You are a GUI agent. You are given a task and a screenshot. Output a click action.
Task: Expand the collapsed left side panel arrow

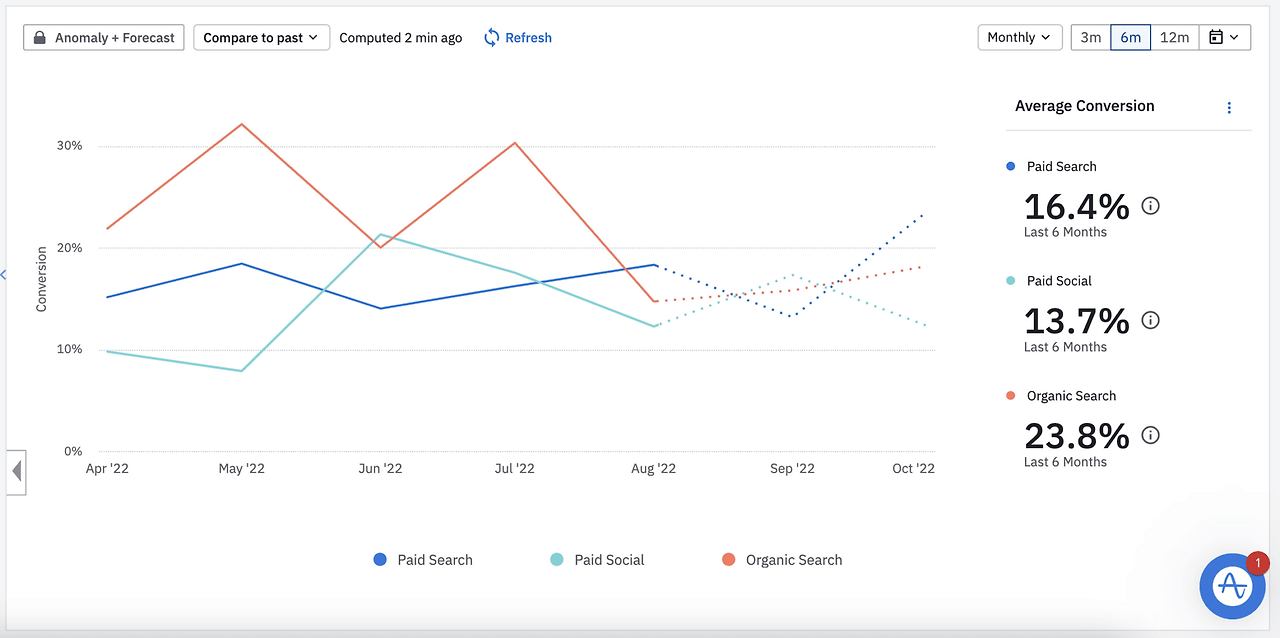[x=16, y=471]
